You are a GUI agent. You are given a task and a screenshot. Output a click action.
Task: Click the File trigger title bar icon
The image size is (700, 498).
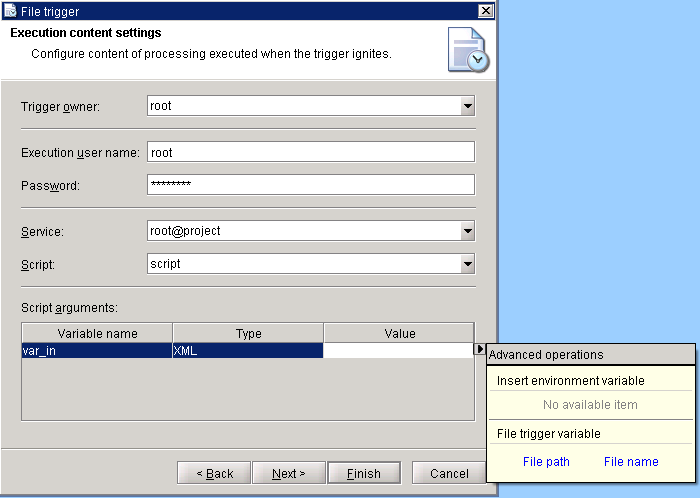tap(10, 11)
